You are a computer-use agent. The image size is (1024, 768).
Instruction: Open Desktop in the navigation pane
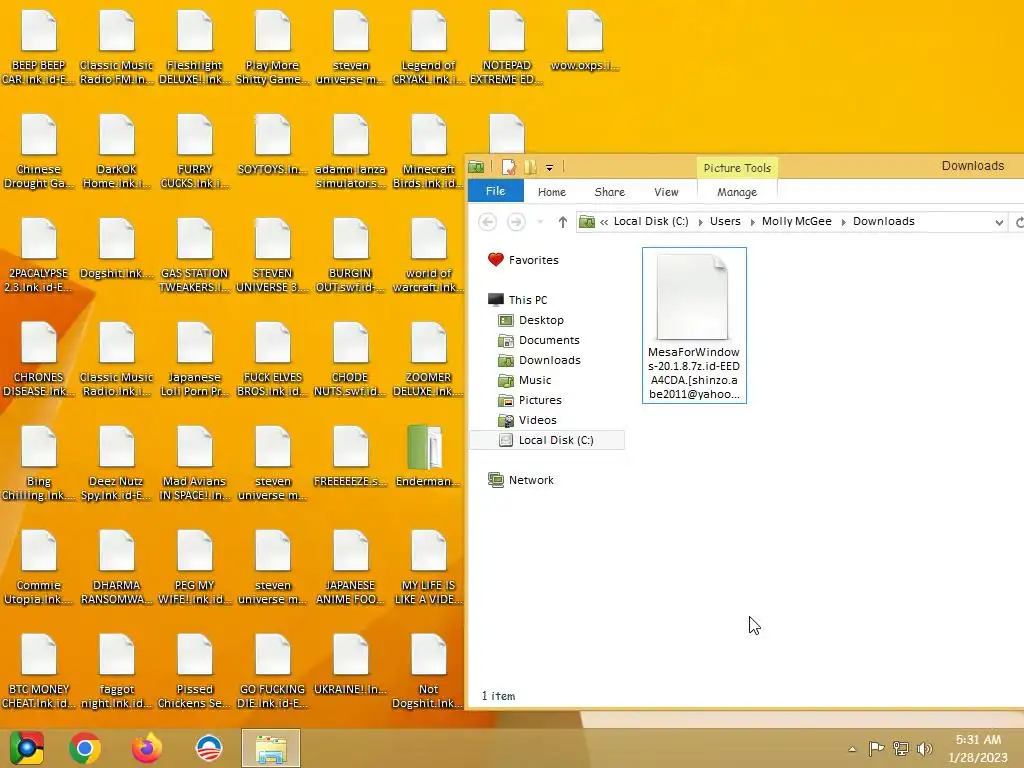pyautogui.click(x=530, y=320)
